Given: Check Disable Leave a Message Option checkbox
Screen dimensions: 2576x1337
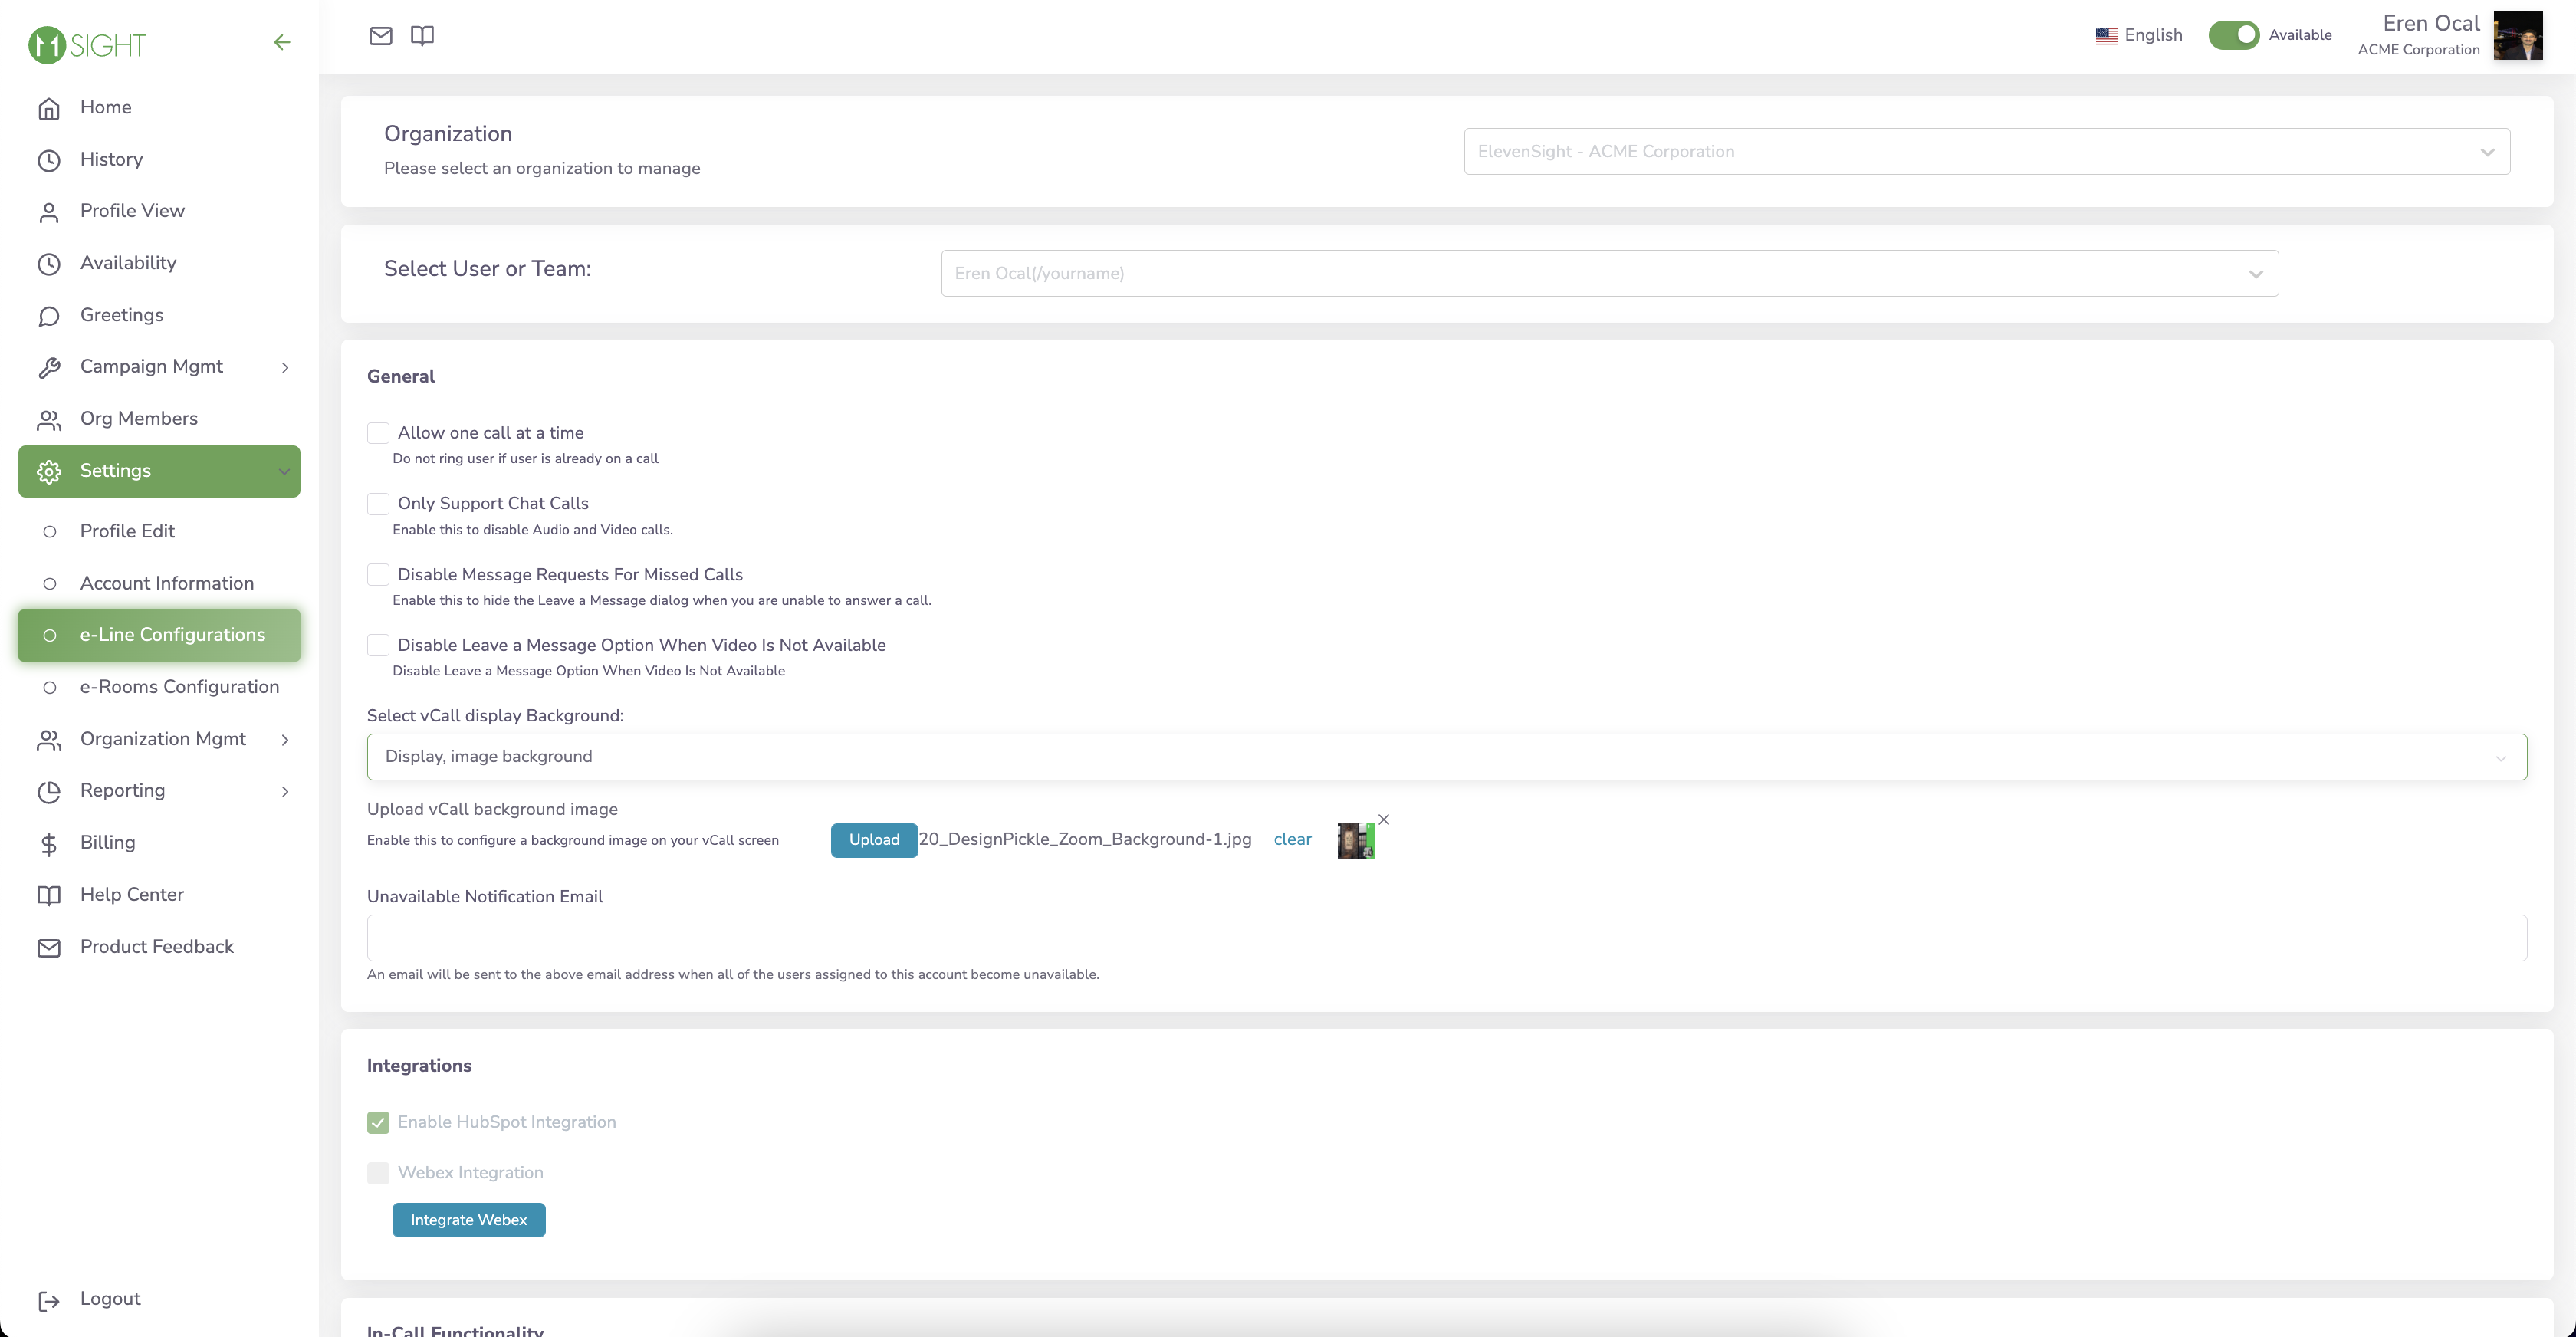Looking at the screenshot, I should point(378,645).
